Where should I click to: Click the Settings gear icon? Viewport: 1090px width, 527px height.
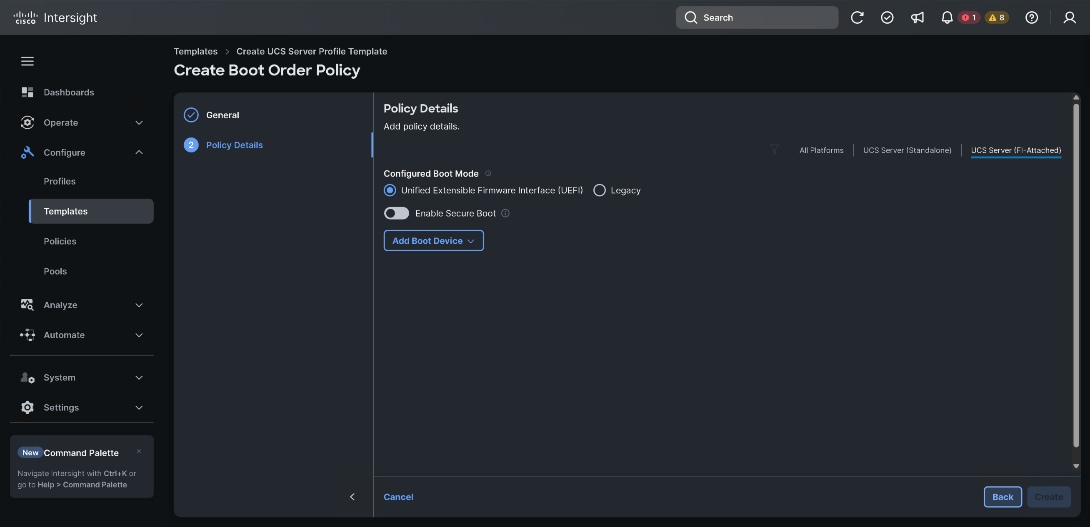[27, 407]
